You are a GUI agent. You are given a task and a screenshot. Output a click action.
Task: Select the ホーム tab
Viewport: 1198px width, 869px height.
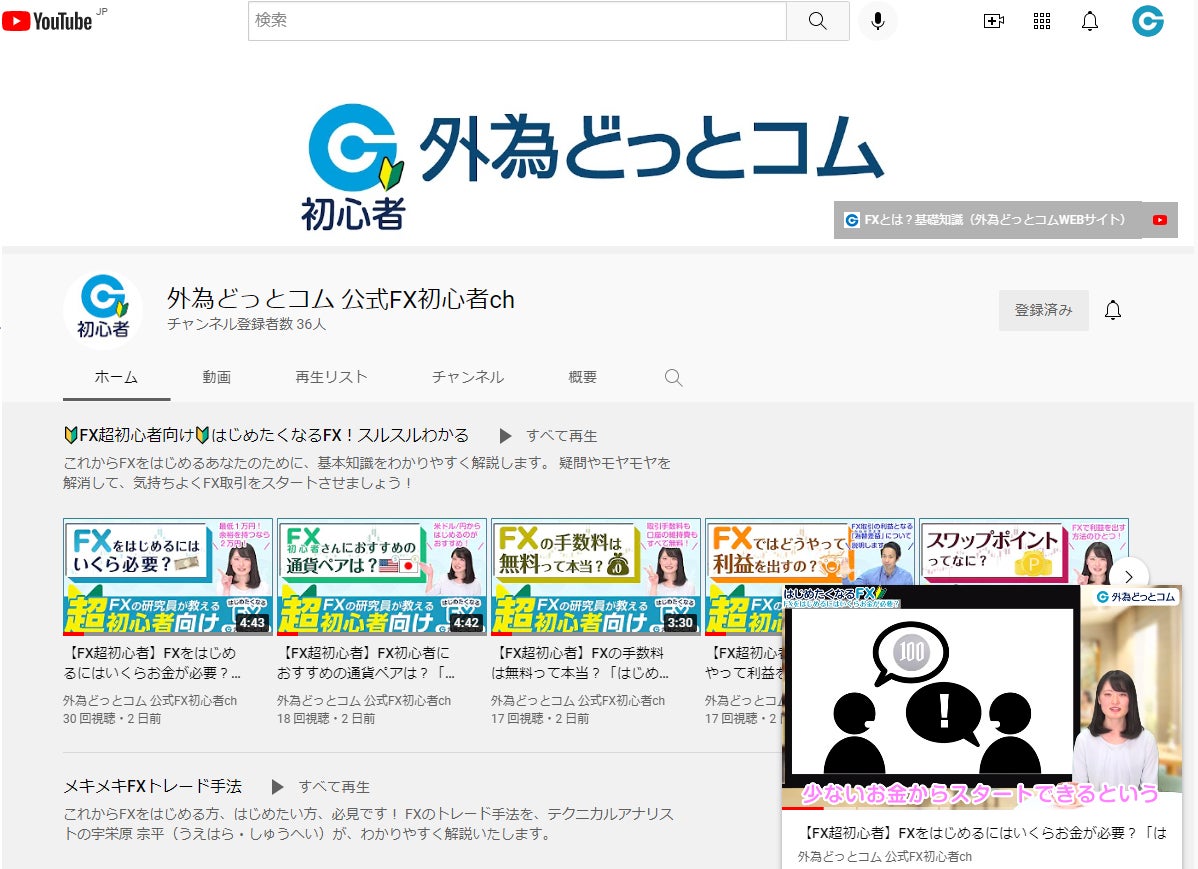(x=116, y=377)
